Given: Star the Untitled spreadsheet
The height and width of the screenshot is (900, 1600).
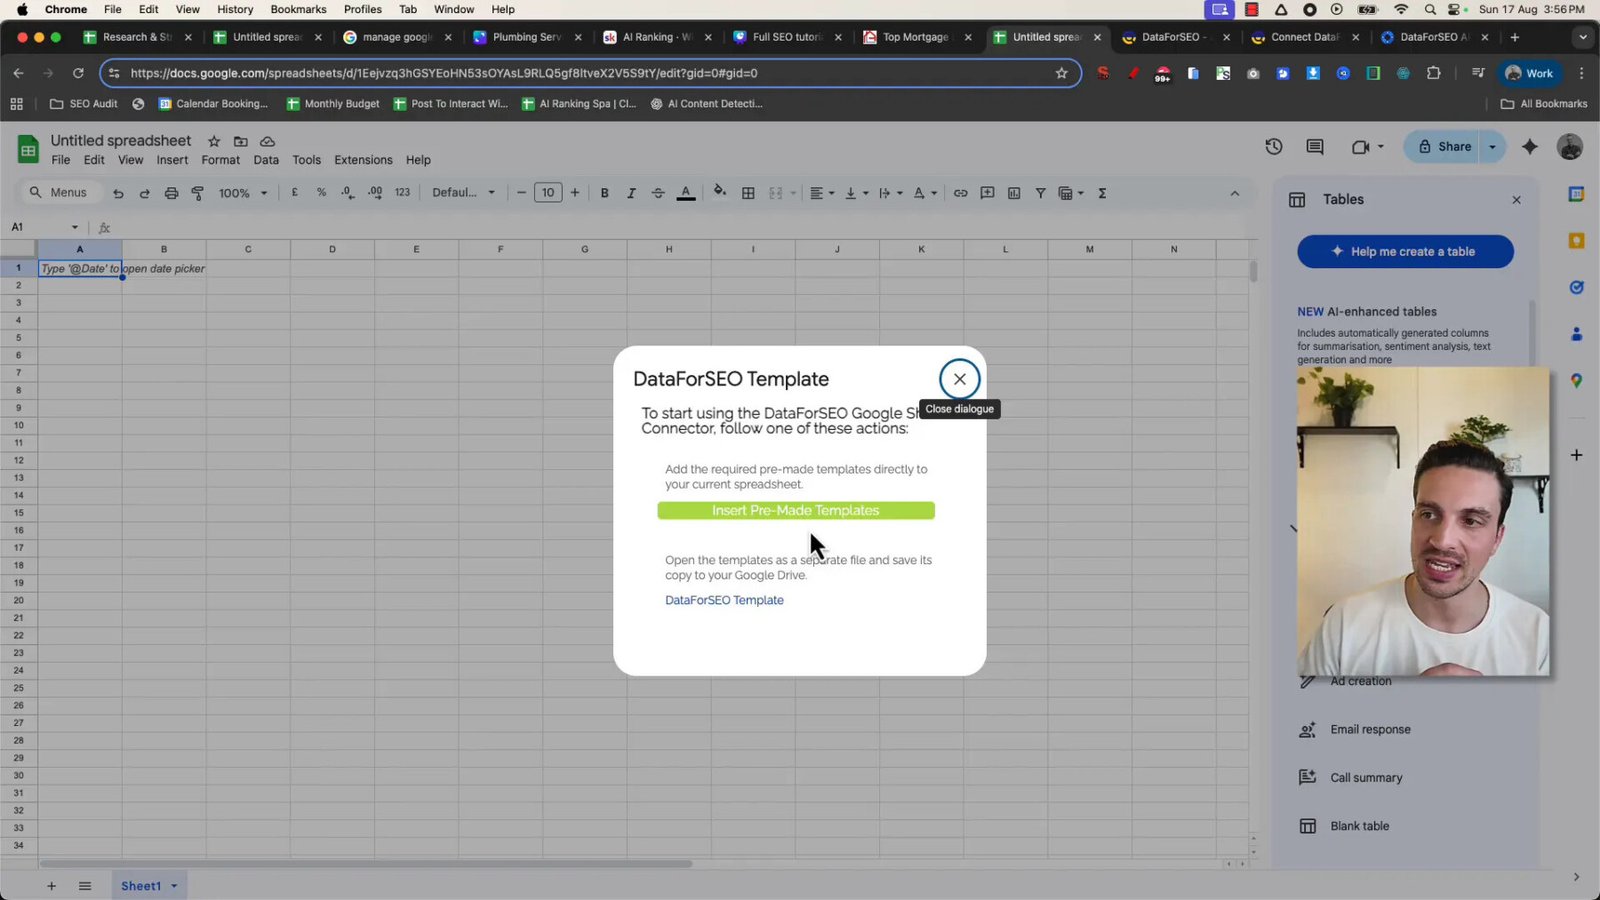Looking at the screenshot, I should tap(214, 142).
